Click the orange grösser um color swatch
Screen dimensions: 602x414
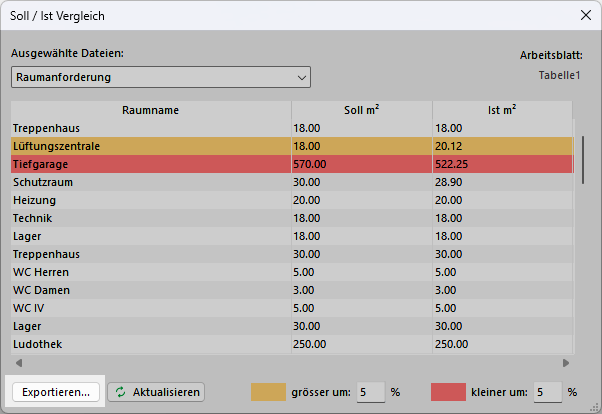(x=268, y=392)
